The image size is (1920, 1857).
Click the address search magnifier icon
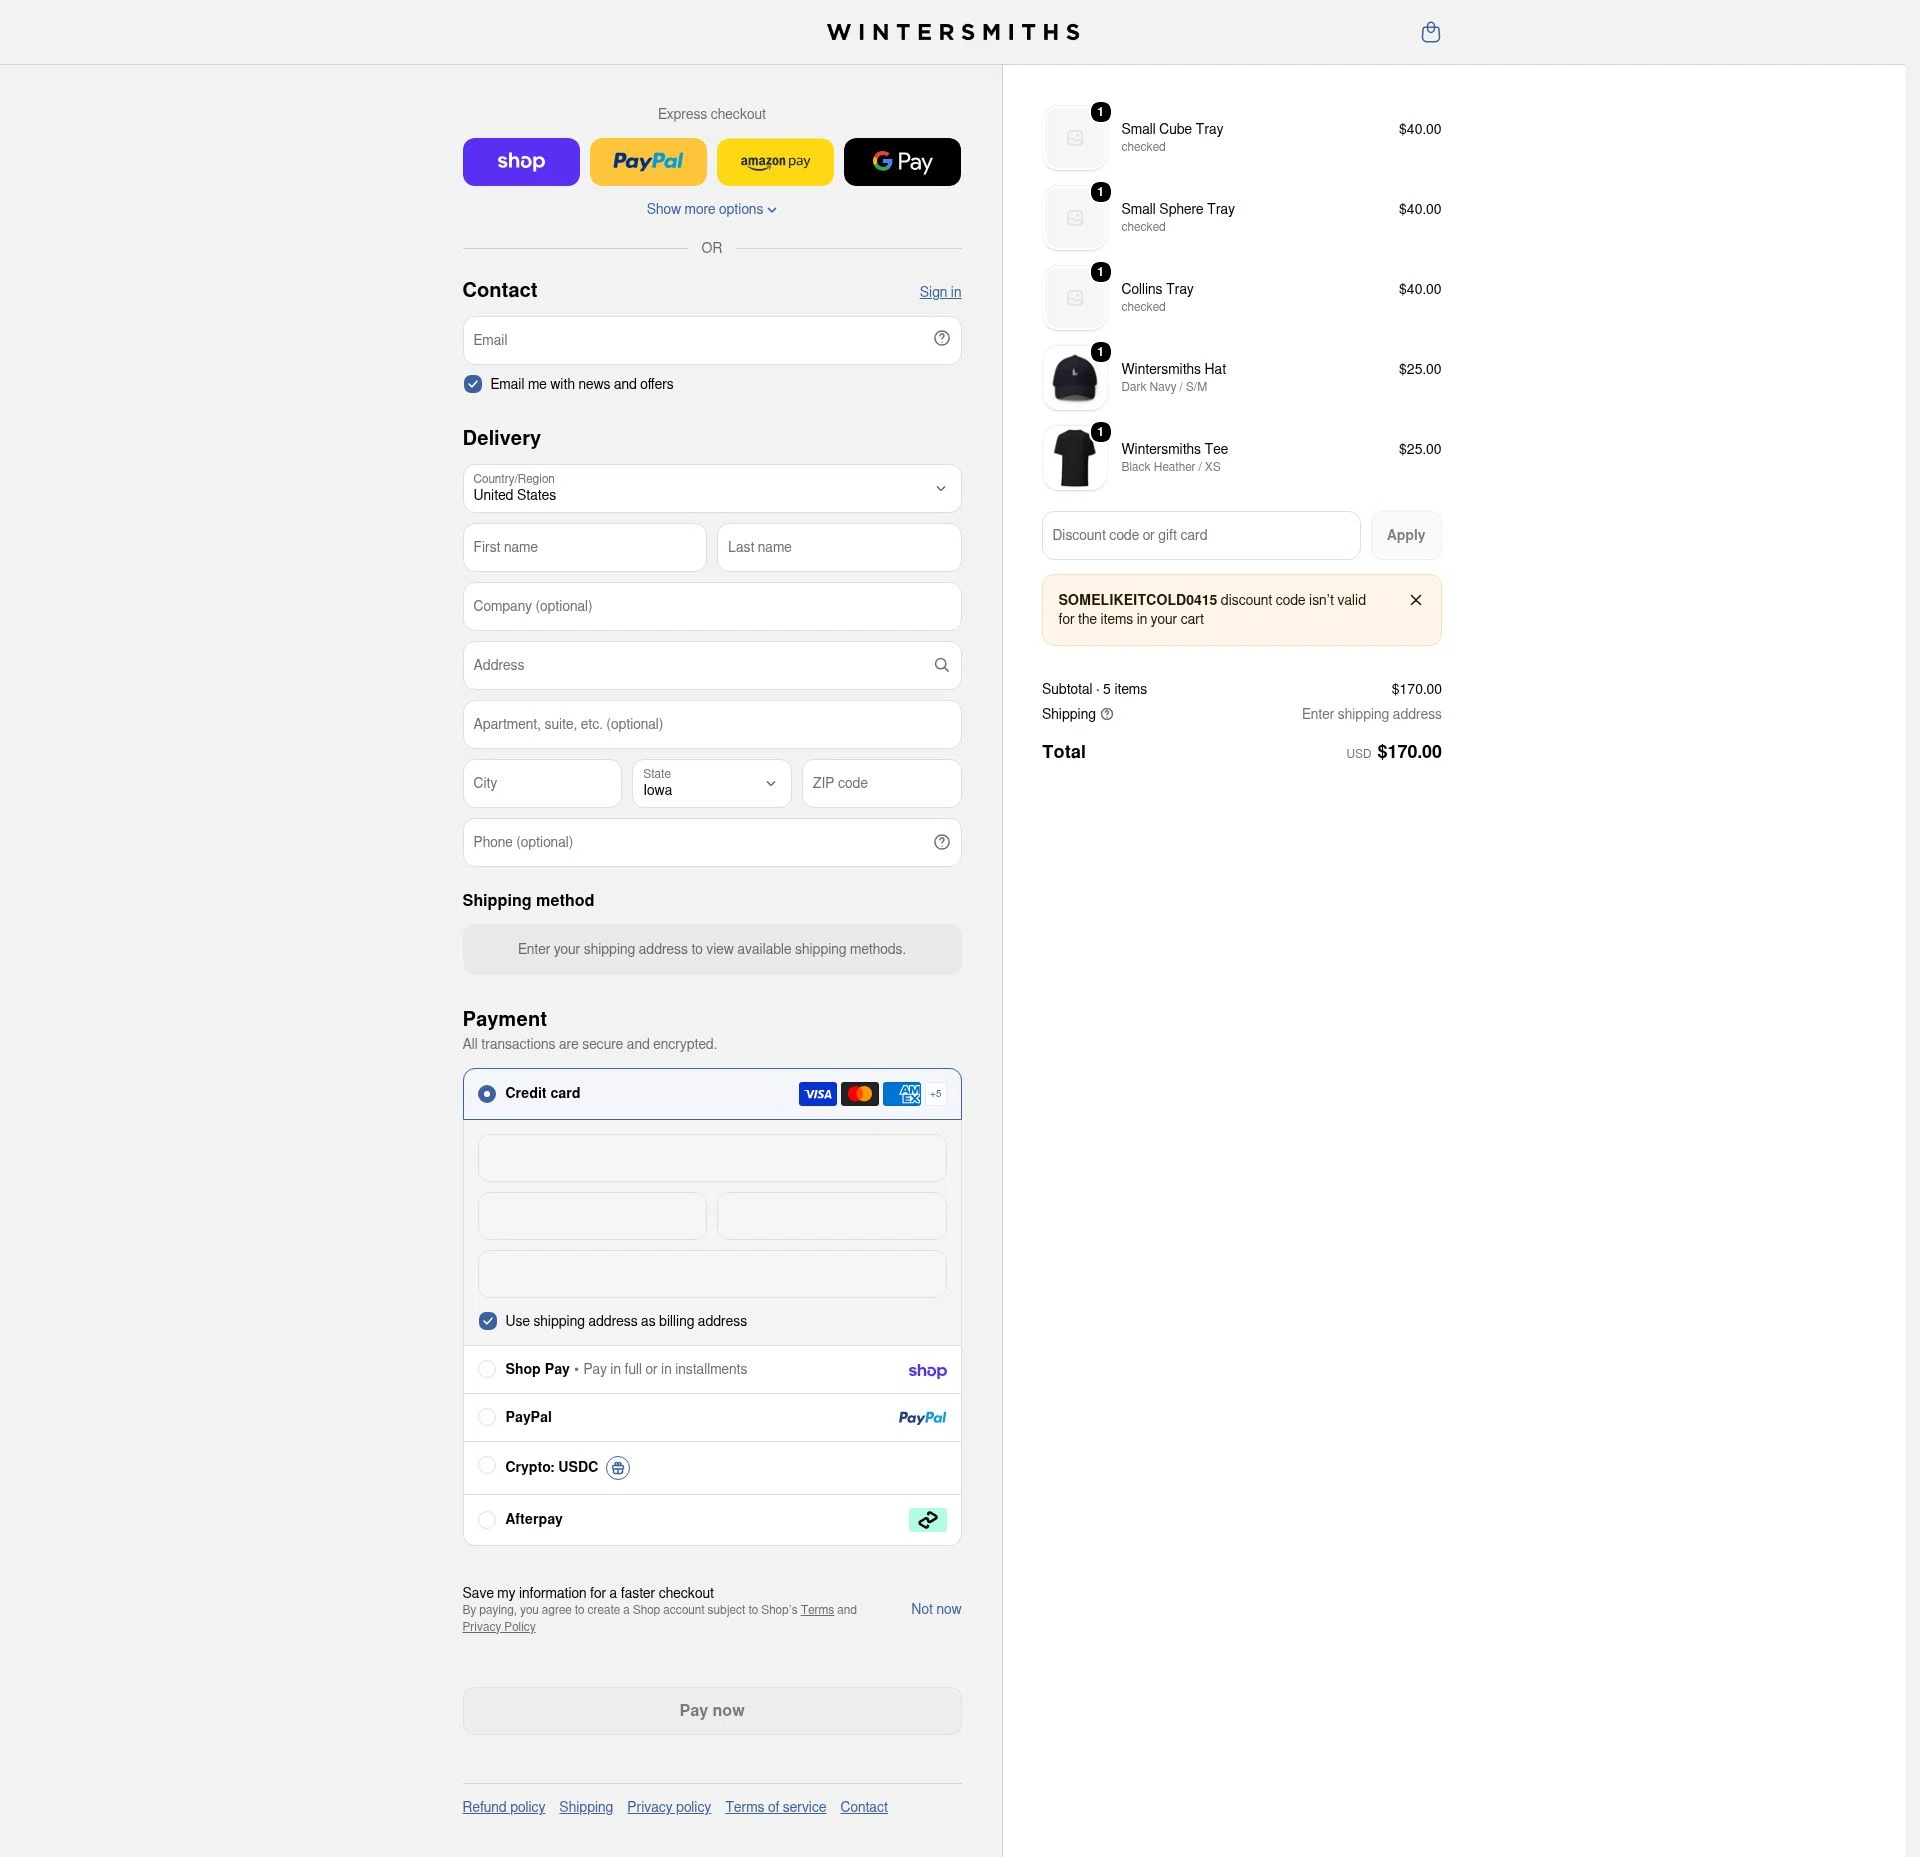[941, 665]
